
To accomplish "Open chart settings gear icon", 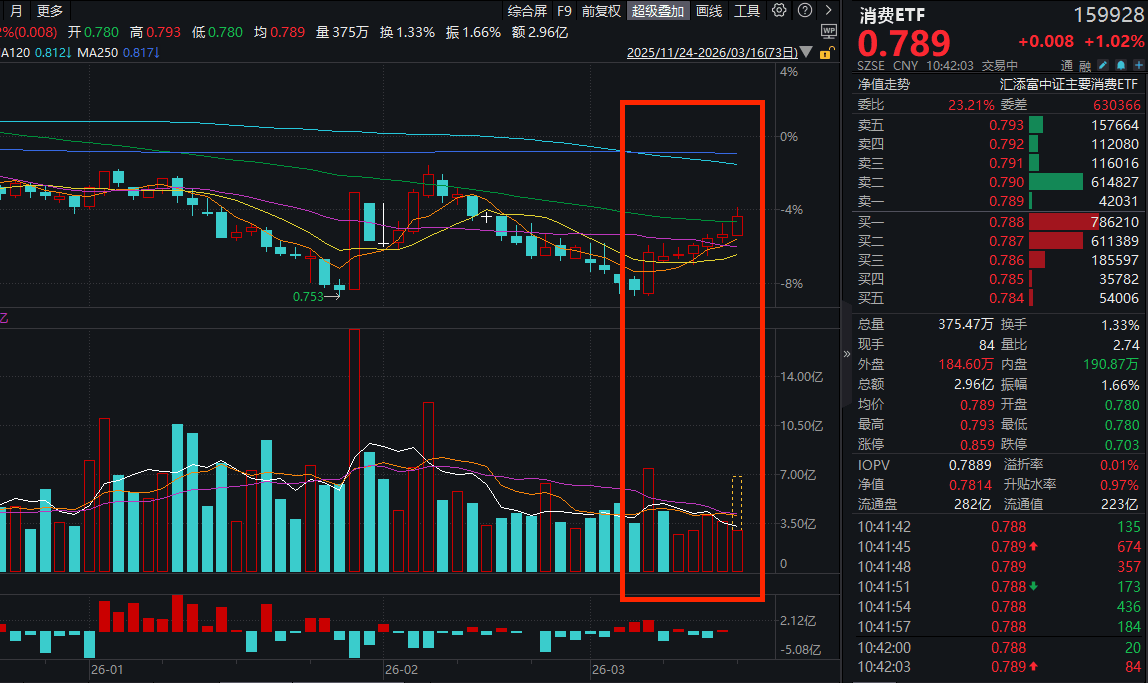I will [779, 11].
